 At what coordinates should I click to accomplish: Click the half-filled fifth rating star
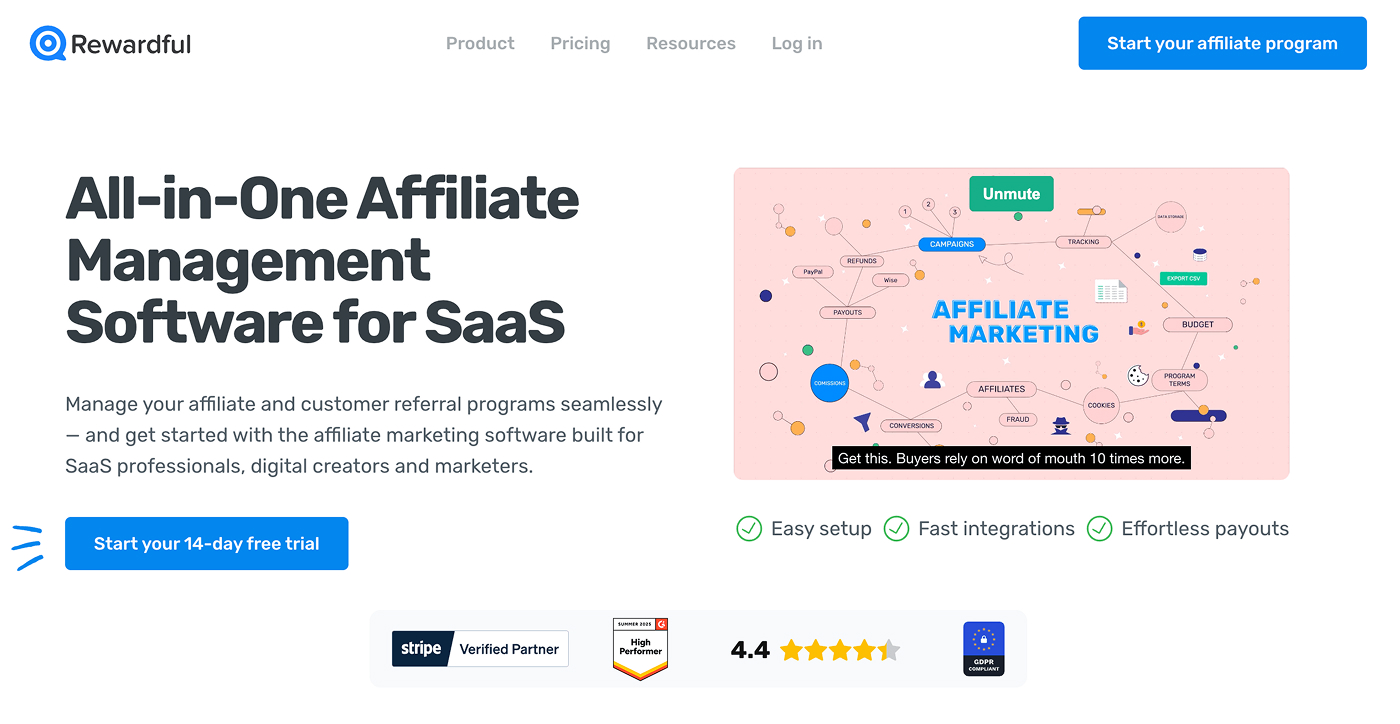tap(889, 650)
